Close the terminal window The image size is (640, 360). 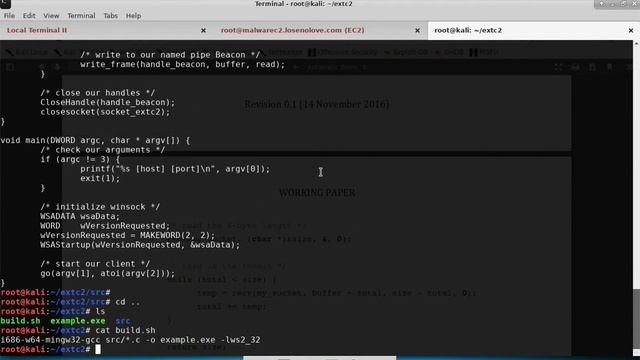[635, 4]
